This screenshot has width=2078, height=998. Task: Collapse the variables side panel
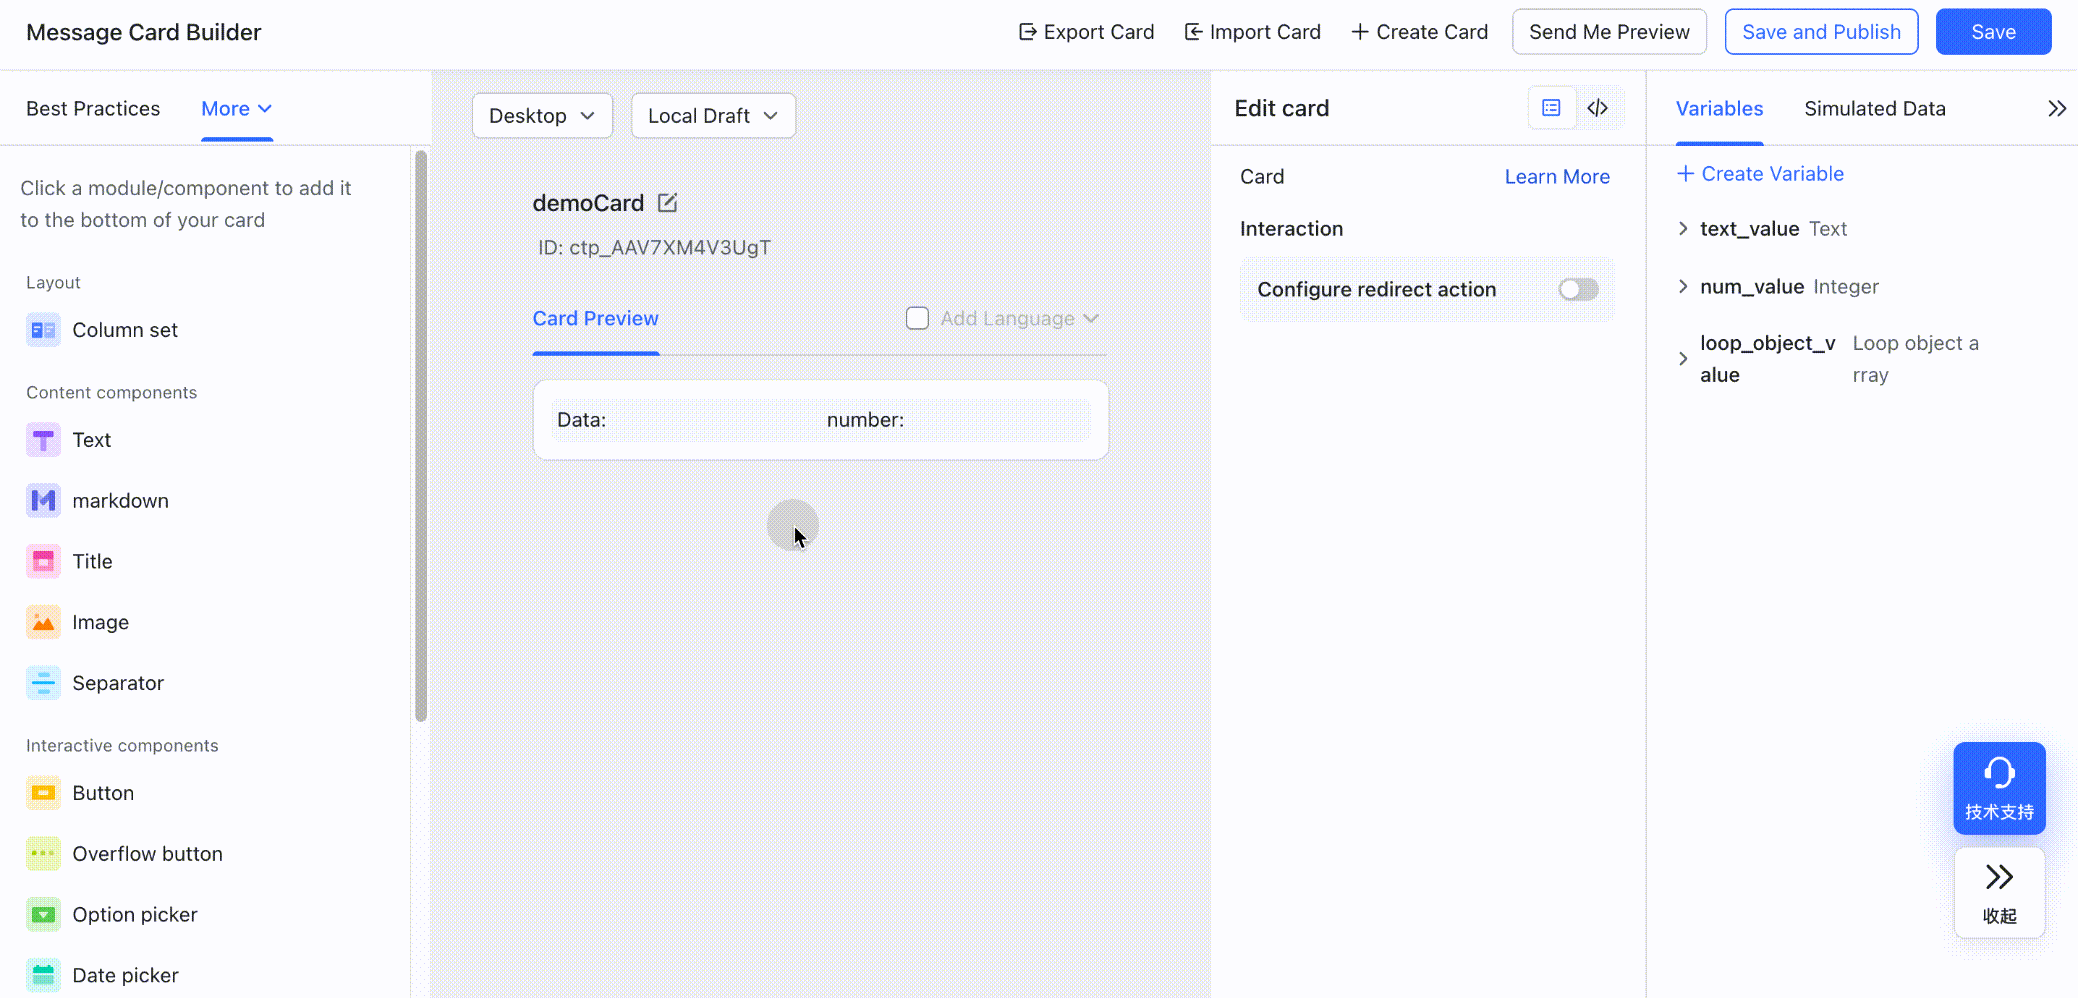2057,109
